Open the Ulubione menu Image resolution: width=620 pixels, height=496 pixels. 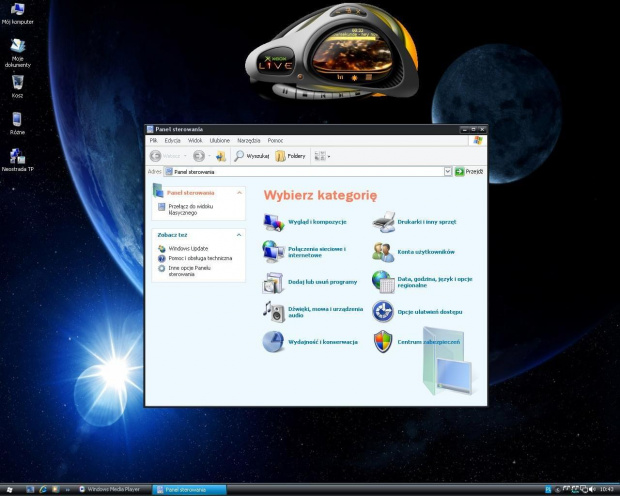point(220,140)
